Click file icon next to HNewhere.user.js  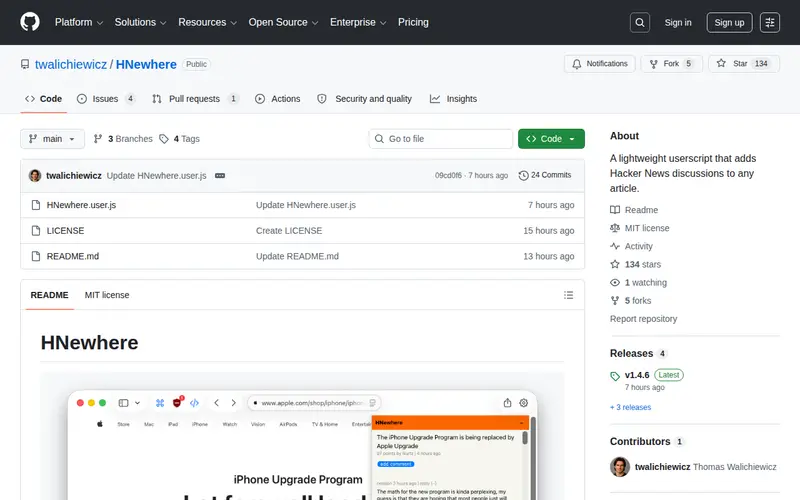coord(36,205)
